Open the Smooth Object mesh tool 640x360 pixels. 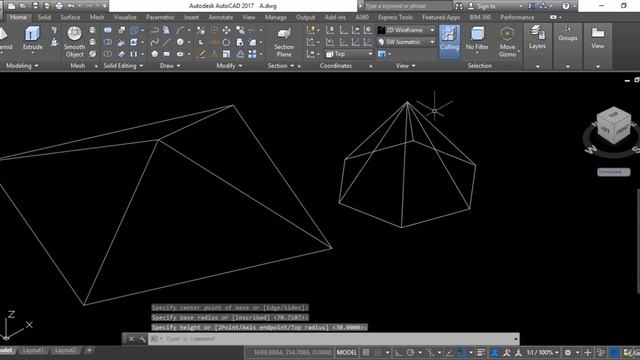click(x=74, y=42)
